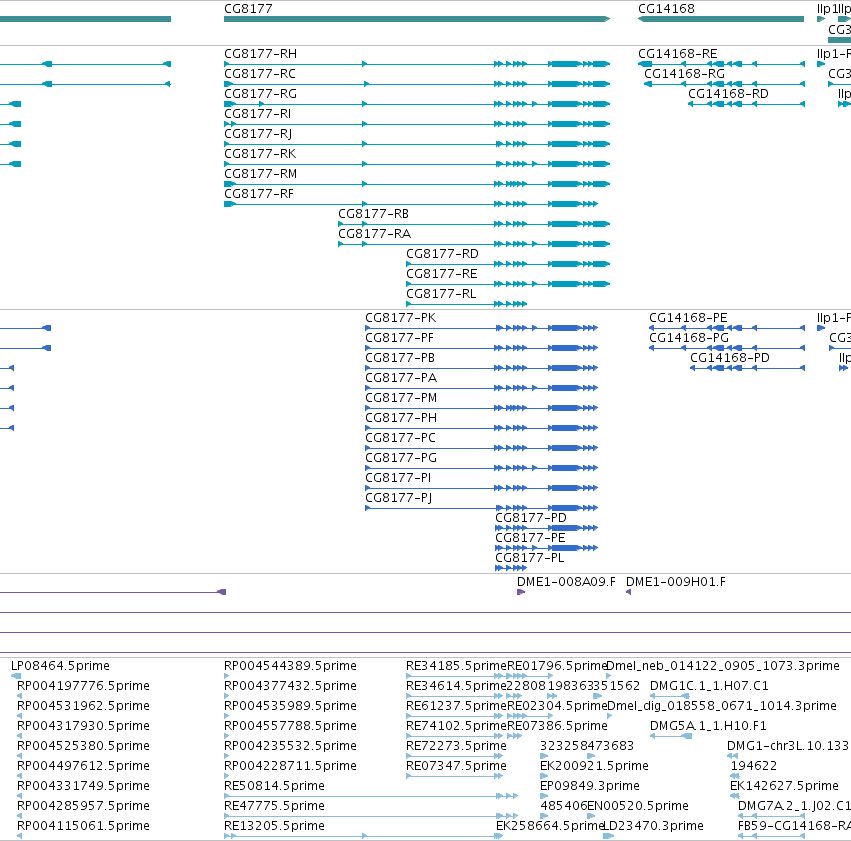Click the CG8177 gene label
This screenshot has height=841, width=851.
[248, 9]
